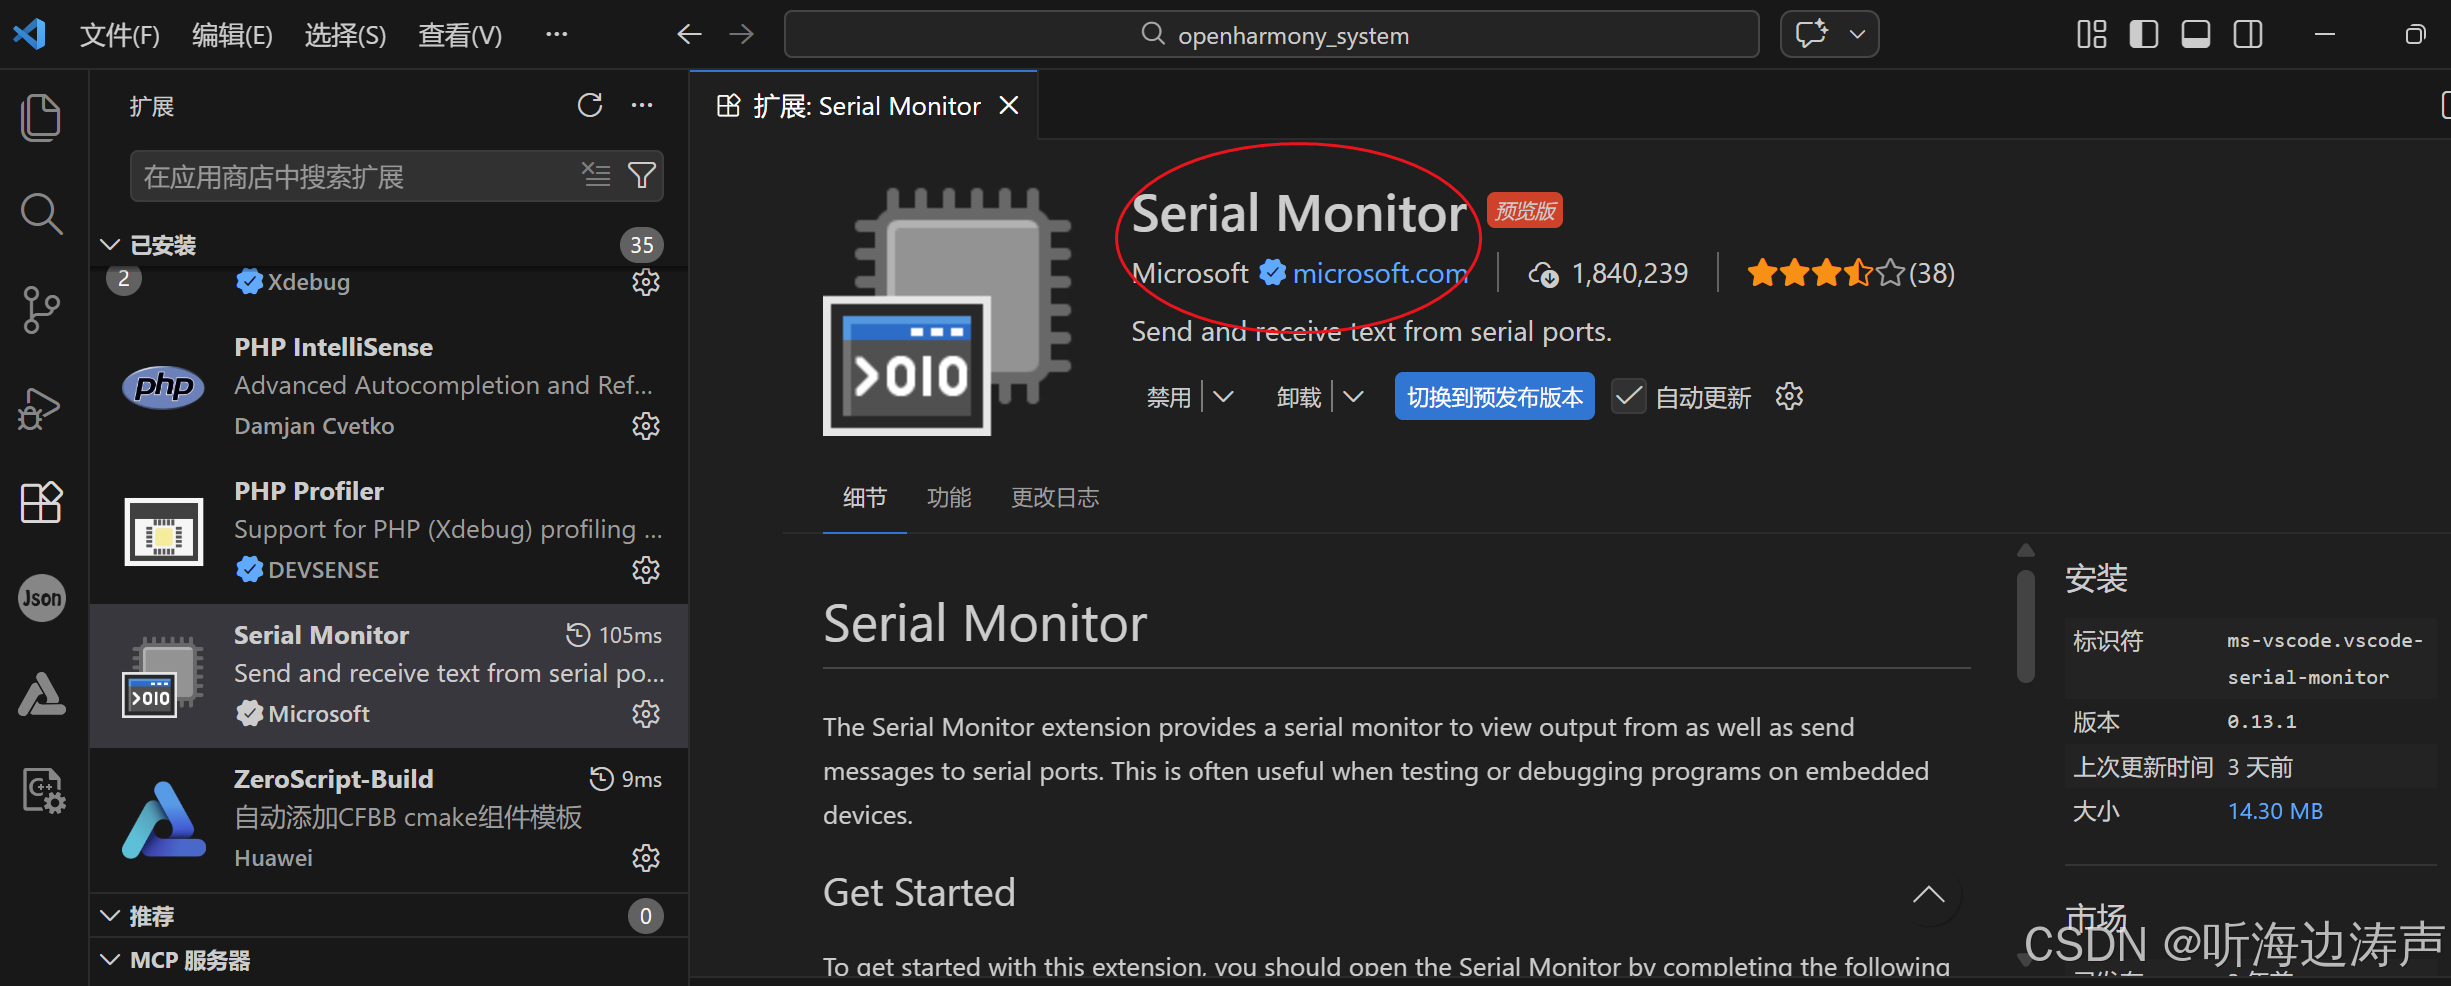Screen dimensions: 2451x986
Task: Open the 选择(S) menu
Action: [345, 36]
